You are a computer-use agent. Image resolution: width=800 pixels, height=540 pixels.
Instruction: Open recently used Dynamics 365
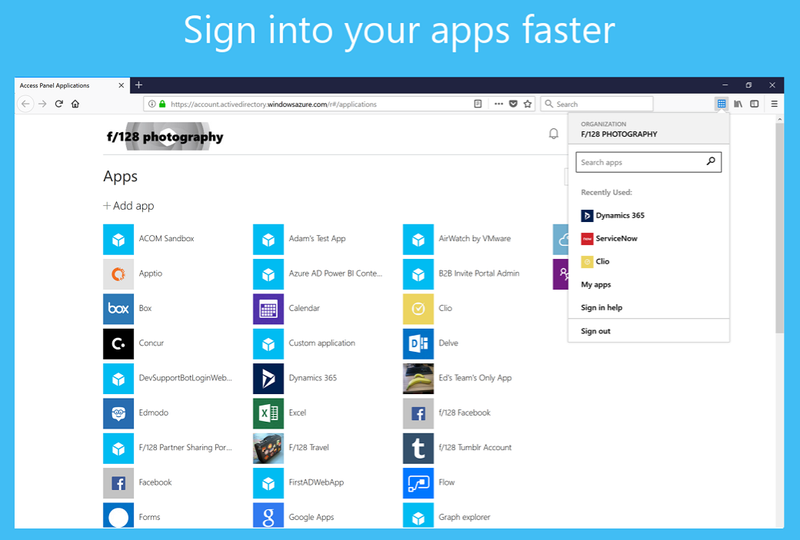[613, 215]
